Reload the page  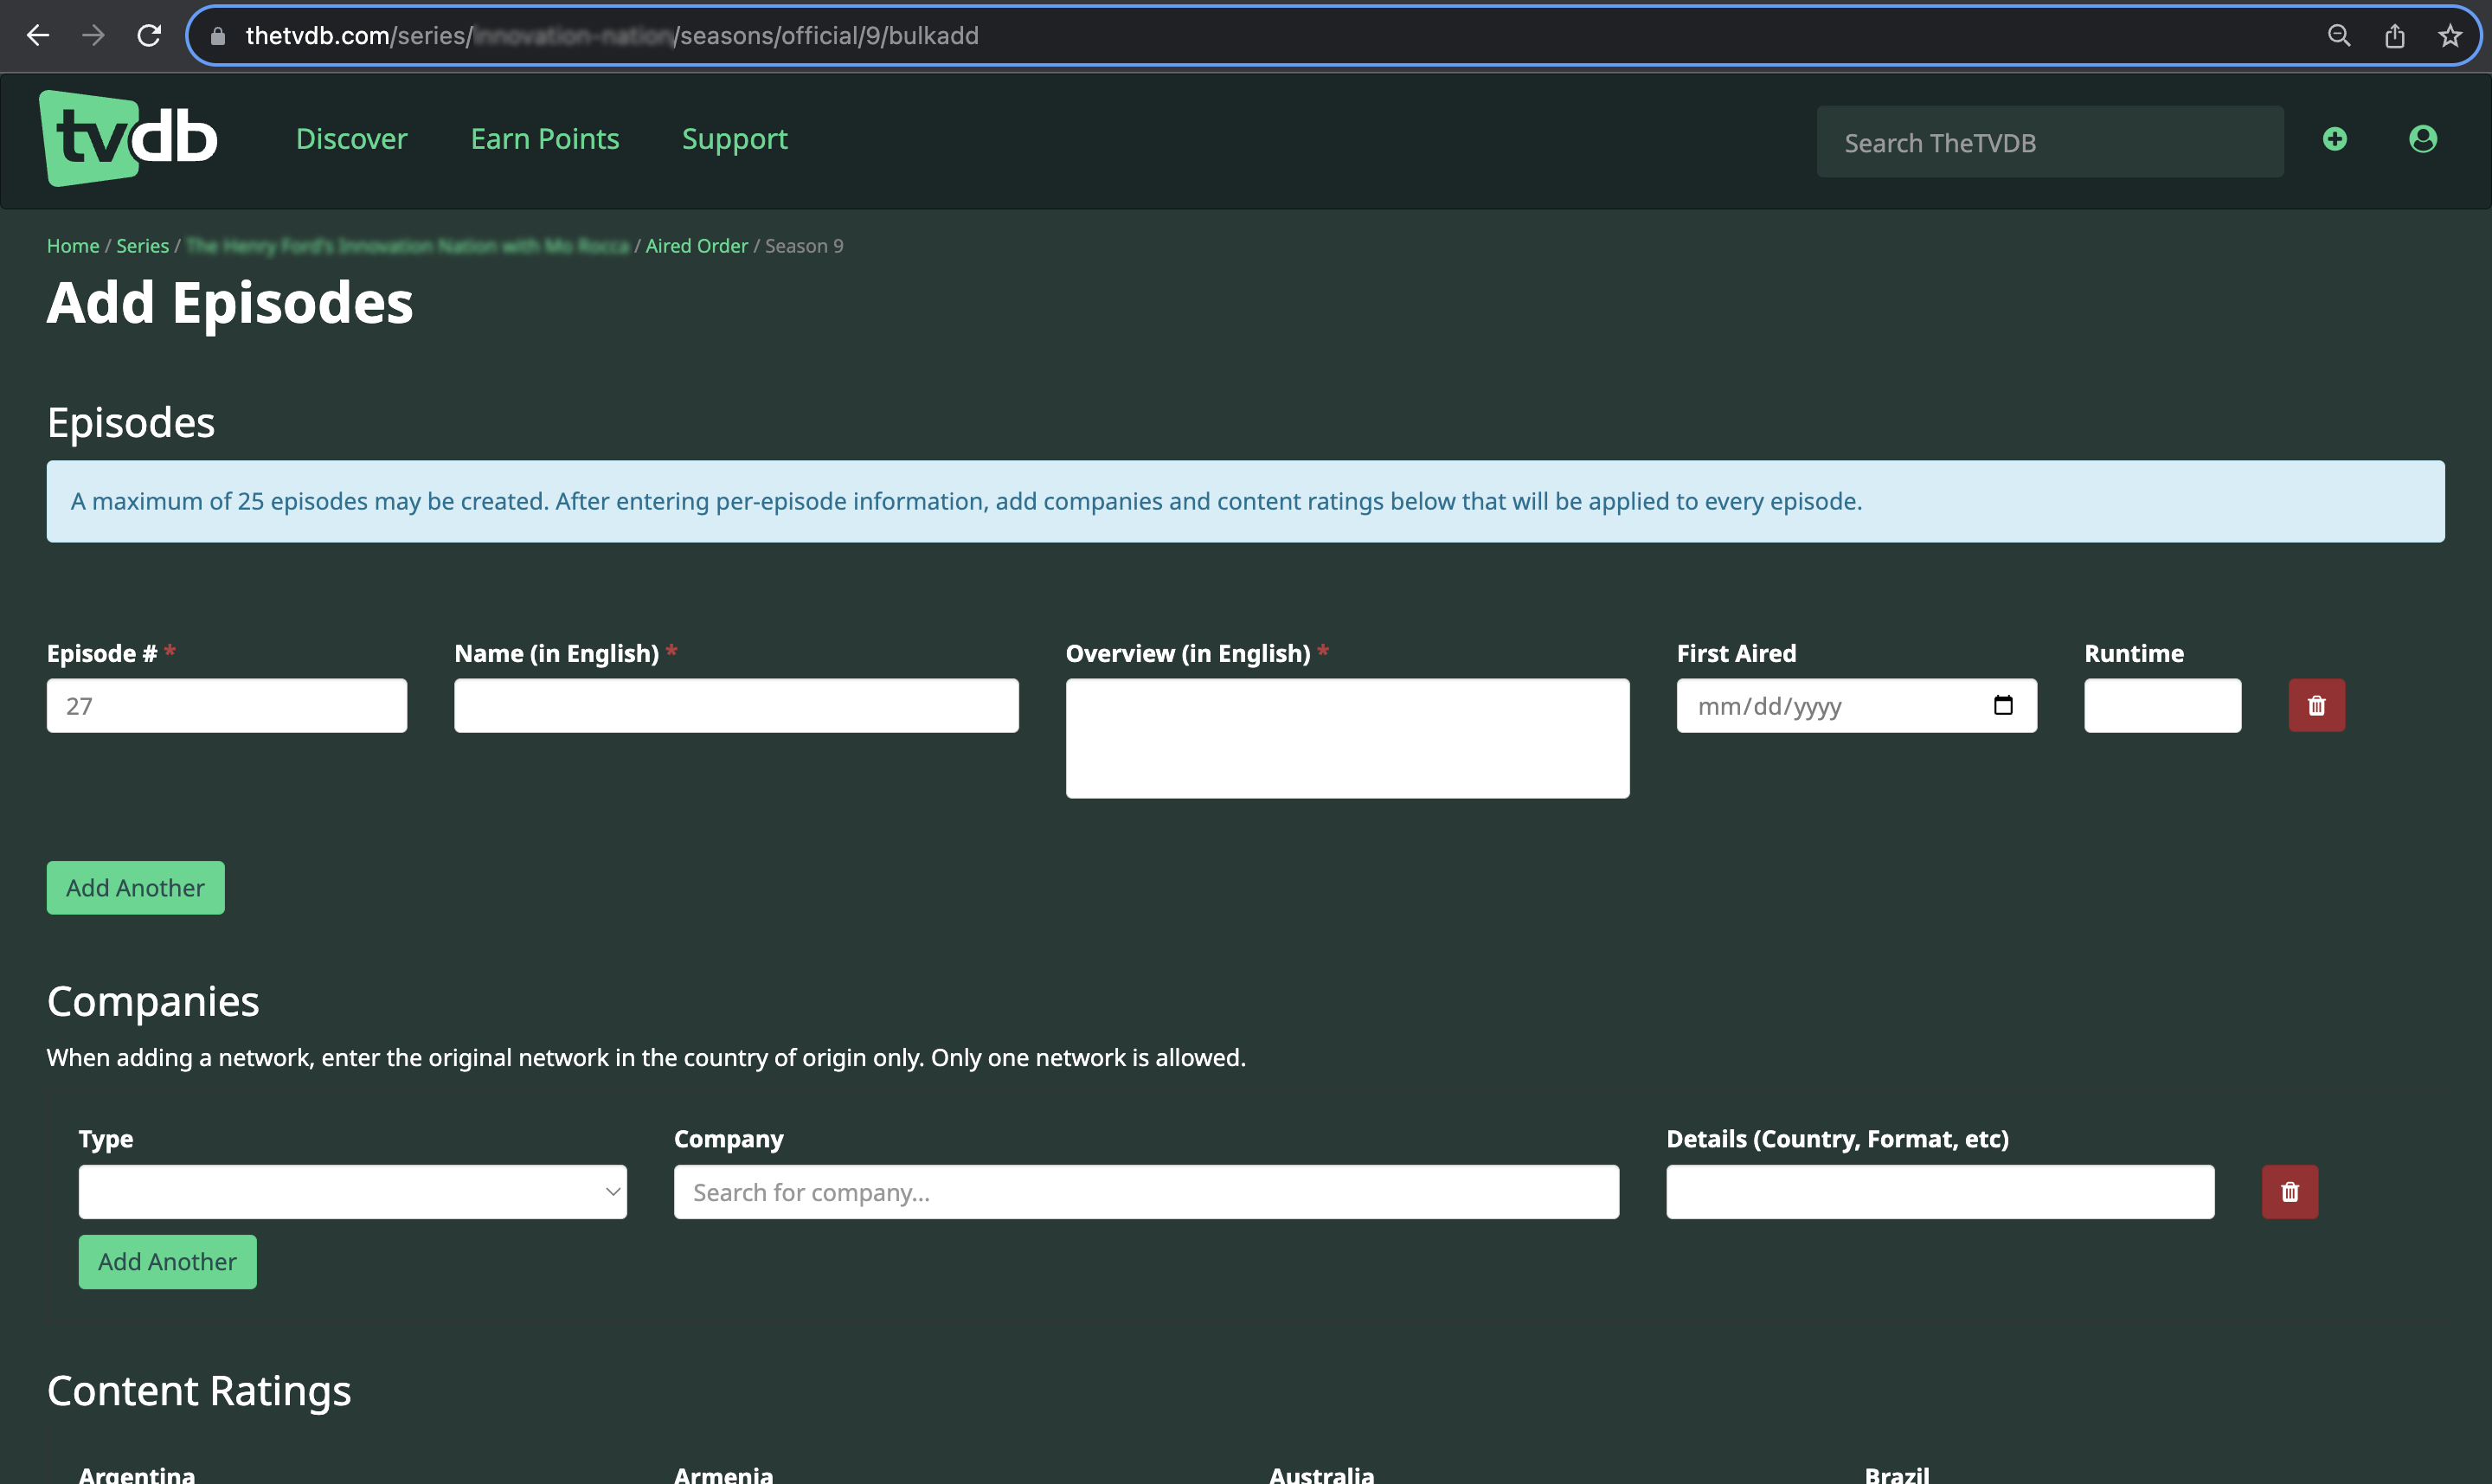pyautogui.click(x=149, y=35)
